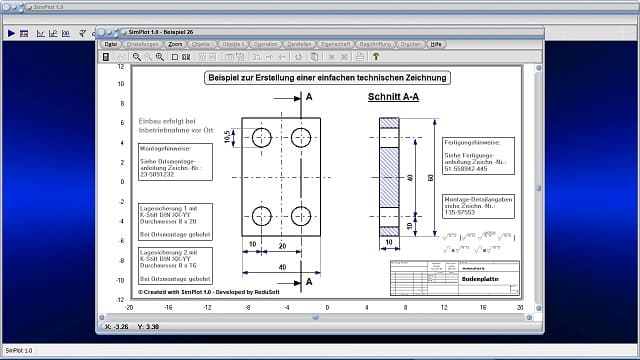Open the Objekte II menu

tap(233, 44)
